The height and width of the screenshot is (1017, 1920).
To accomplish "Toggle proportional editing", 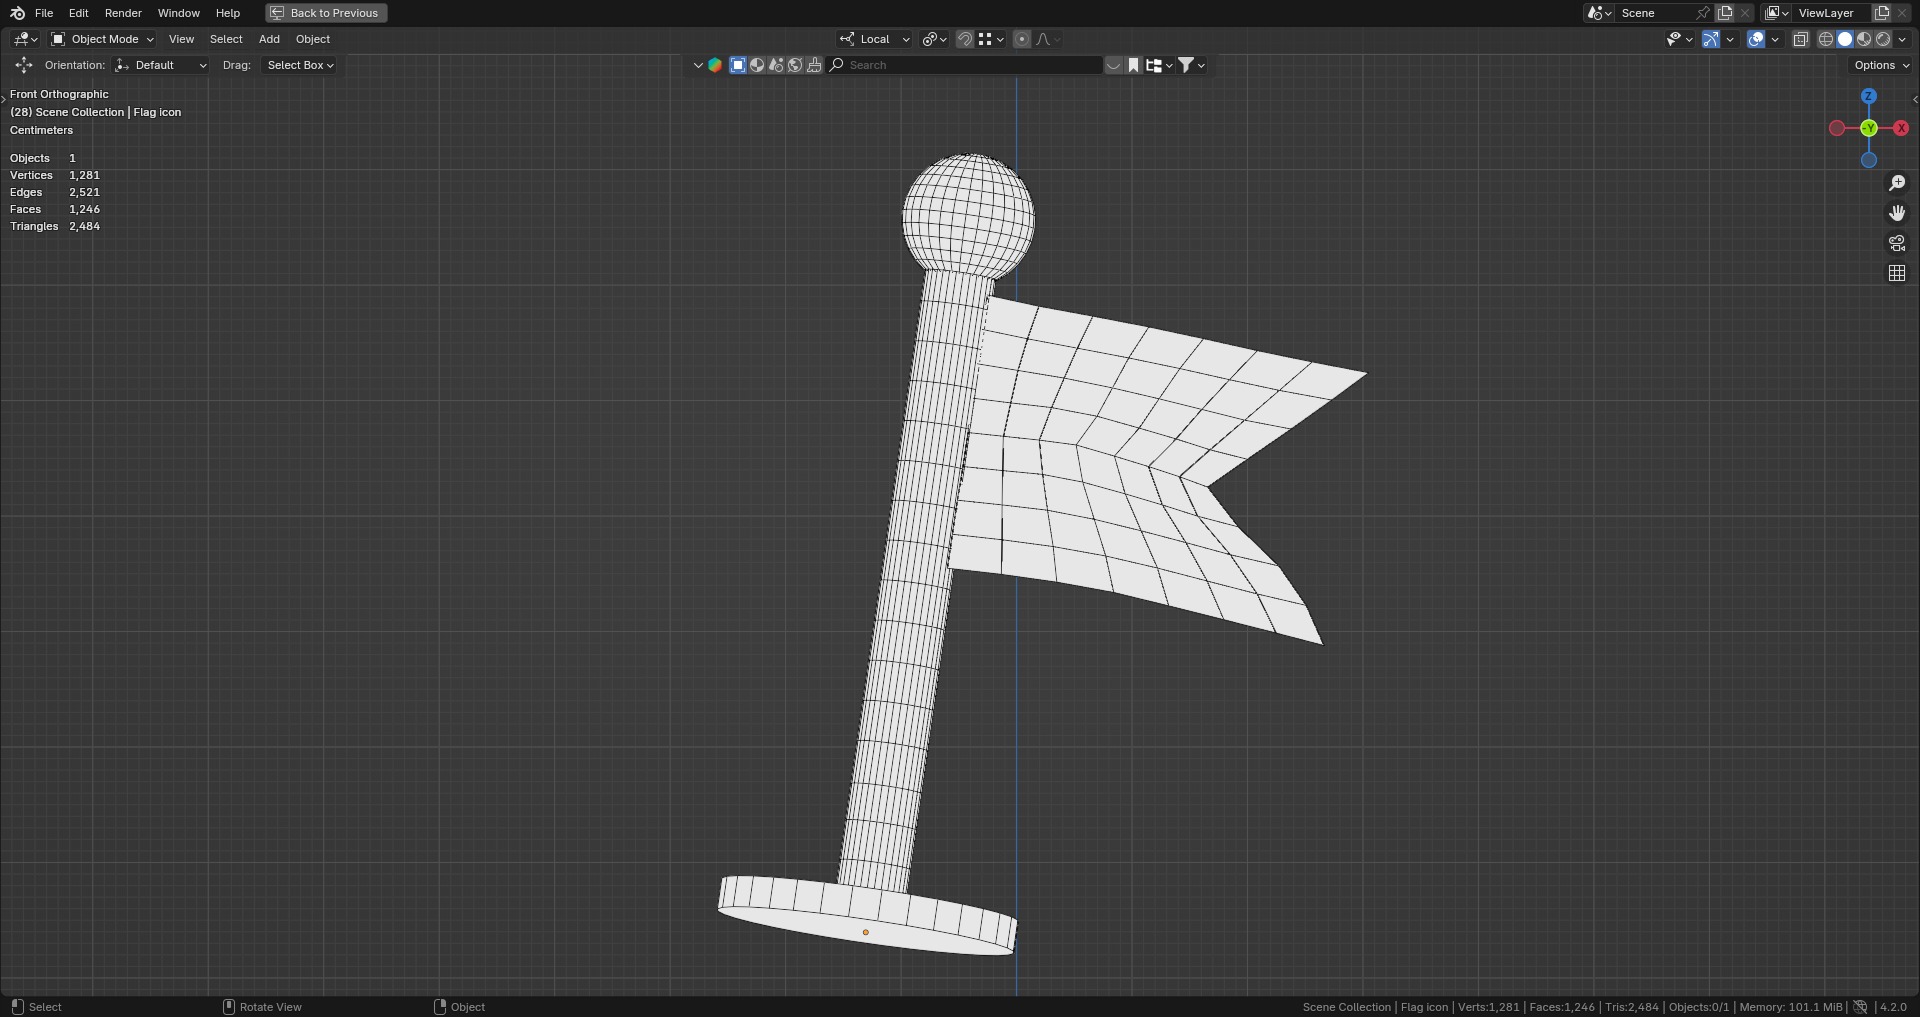I will (x=1022, y=39).
